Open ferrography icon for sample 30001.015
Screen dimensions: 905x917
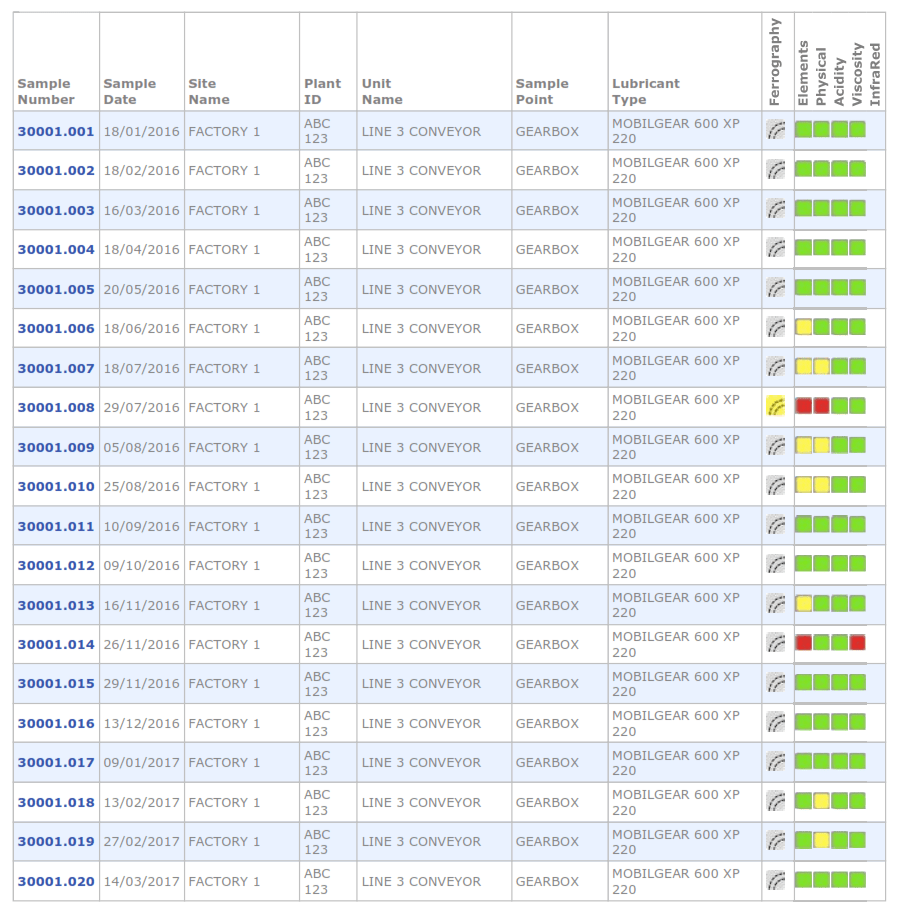(x=776, y=682)
